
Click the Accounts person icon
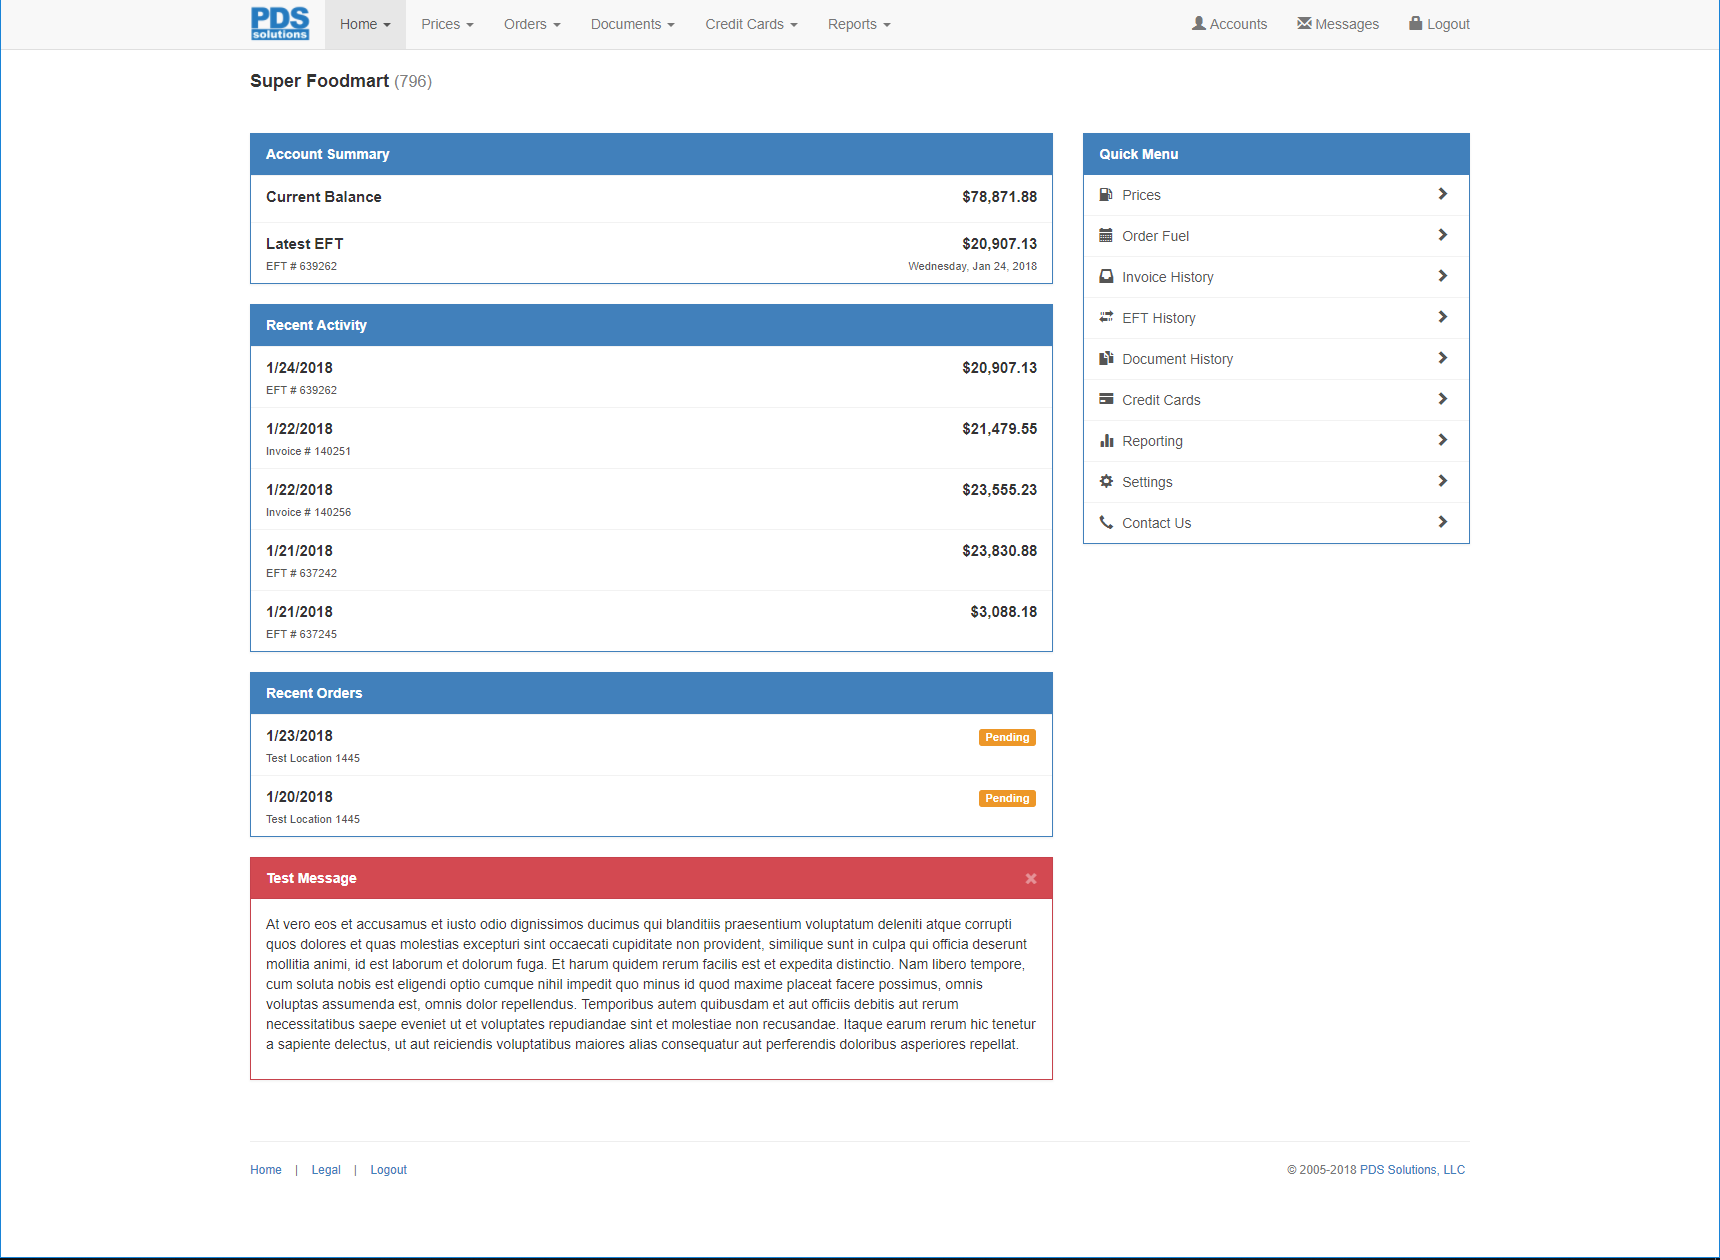(1197, 22)
